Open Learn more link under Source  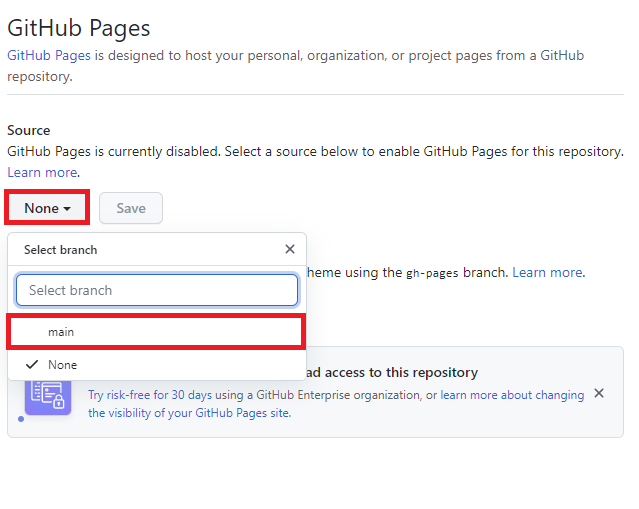coord(42,172)
